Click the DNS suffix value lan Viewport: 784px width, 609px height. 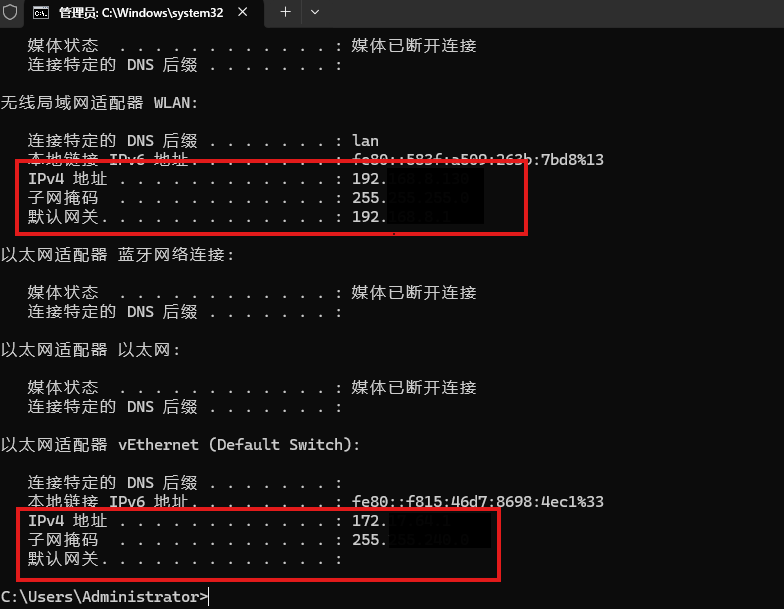(x=365, y=140)
